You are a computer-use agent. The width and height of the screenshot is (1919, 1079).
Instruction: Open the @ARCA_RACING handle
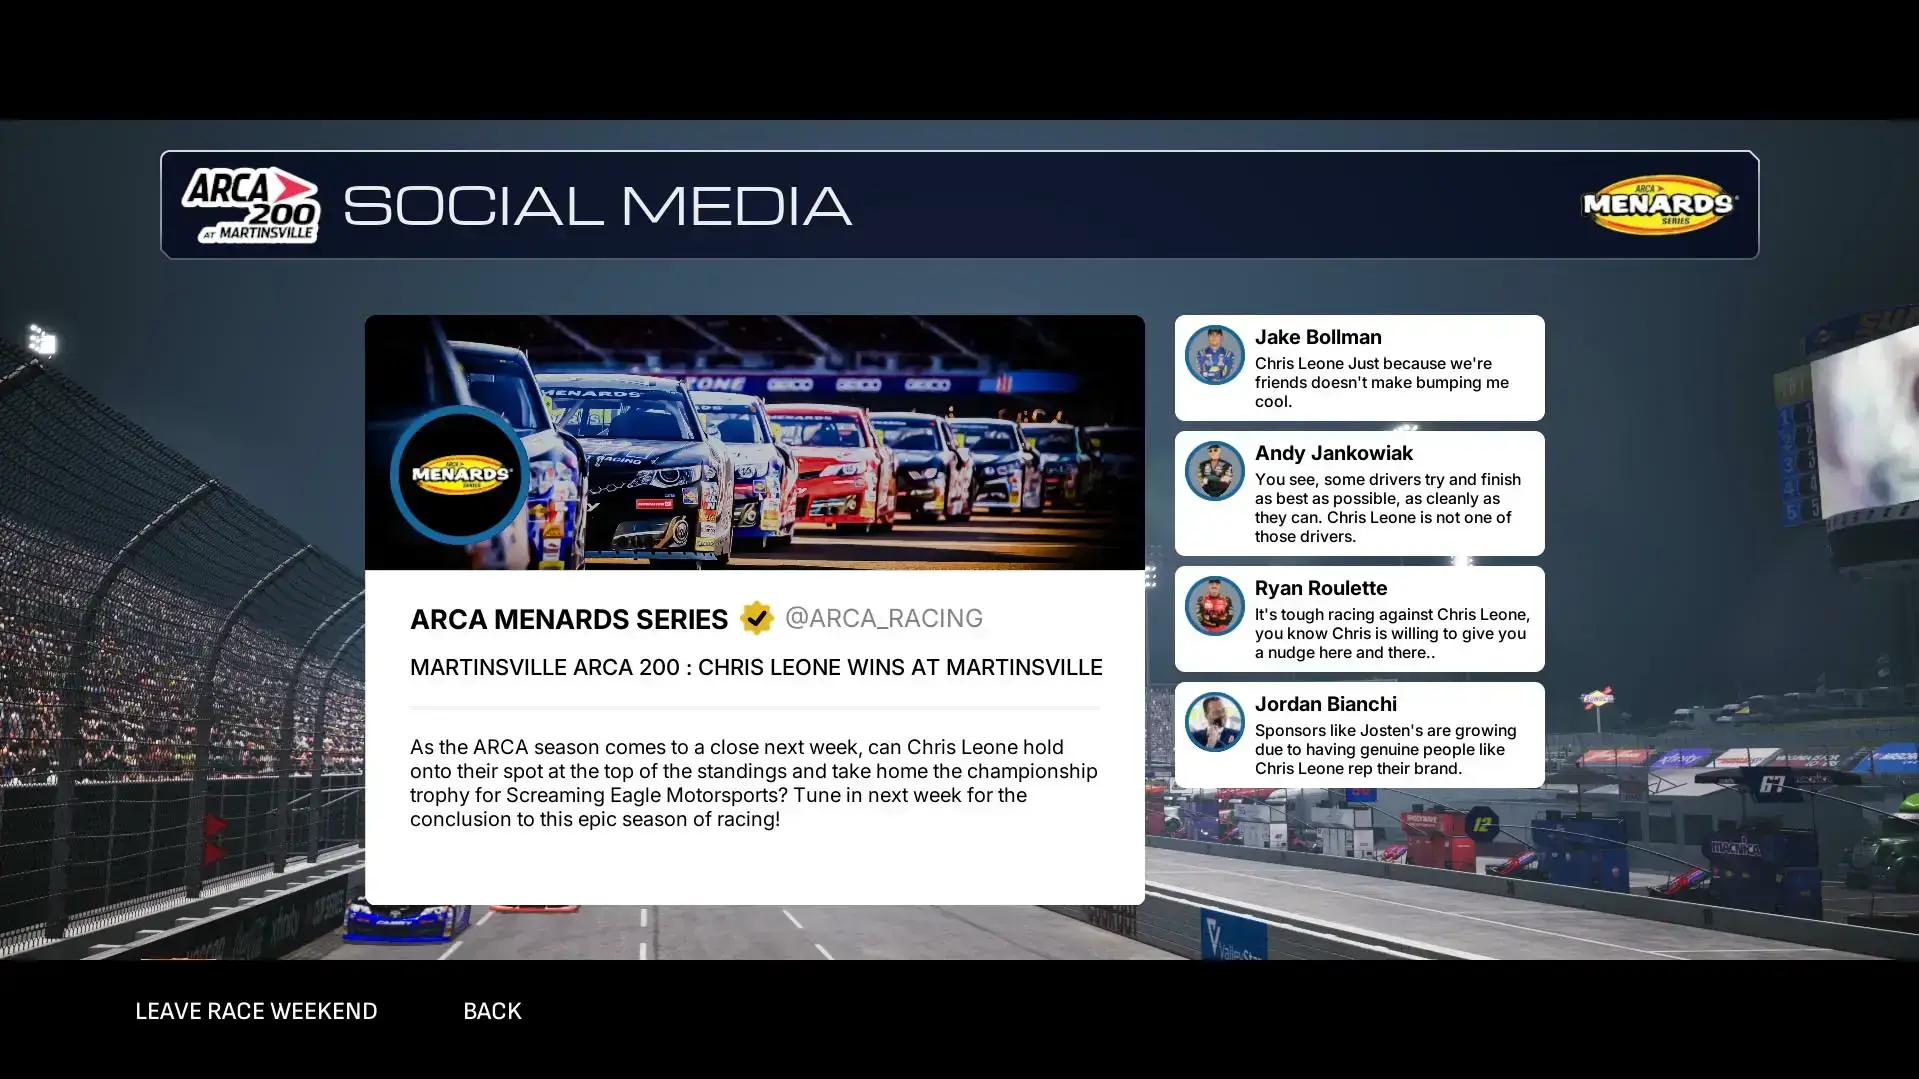[x=883, y=618]
